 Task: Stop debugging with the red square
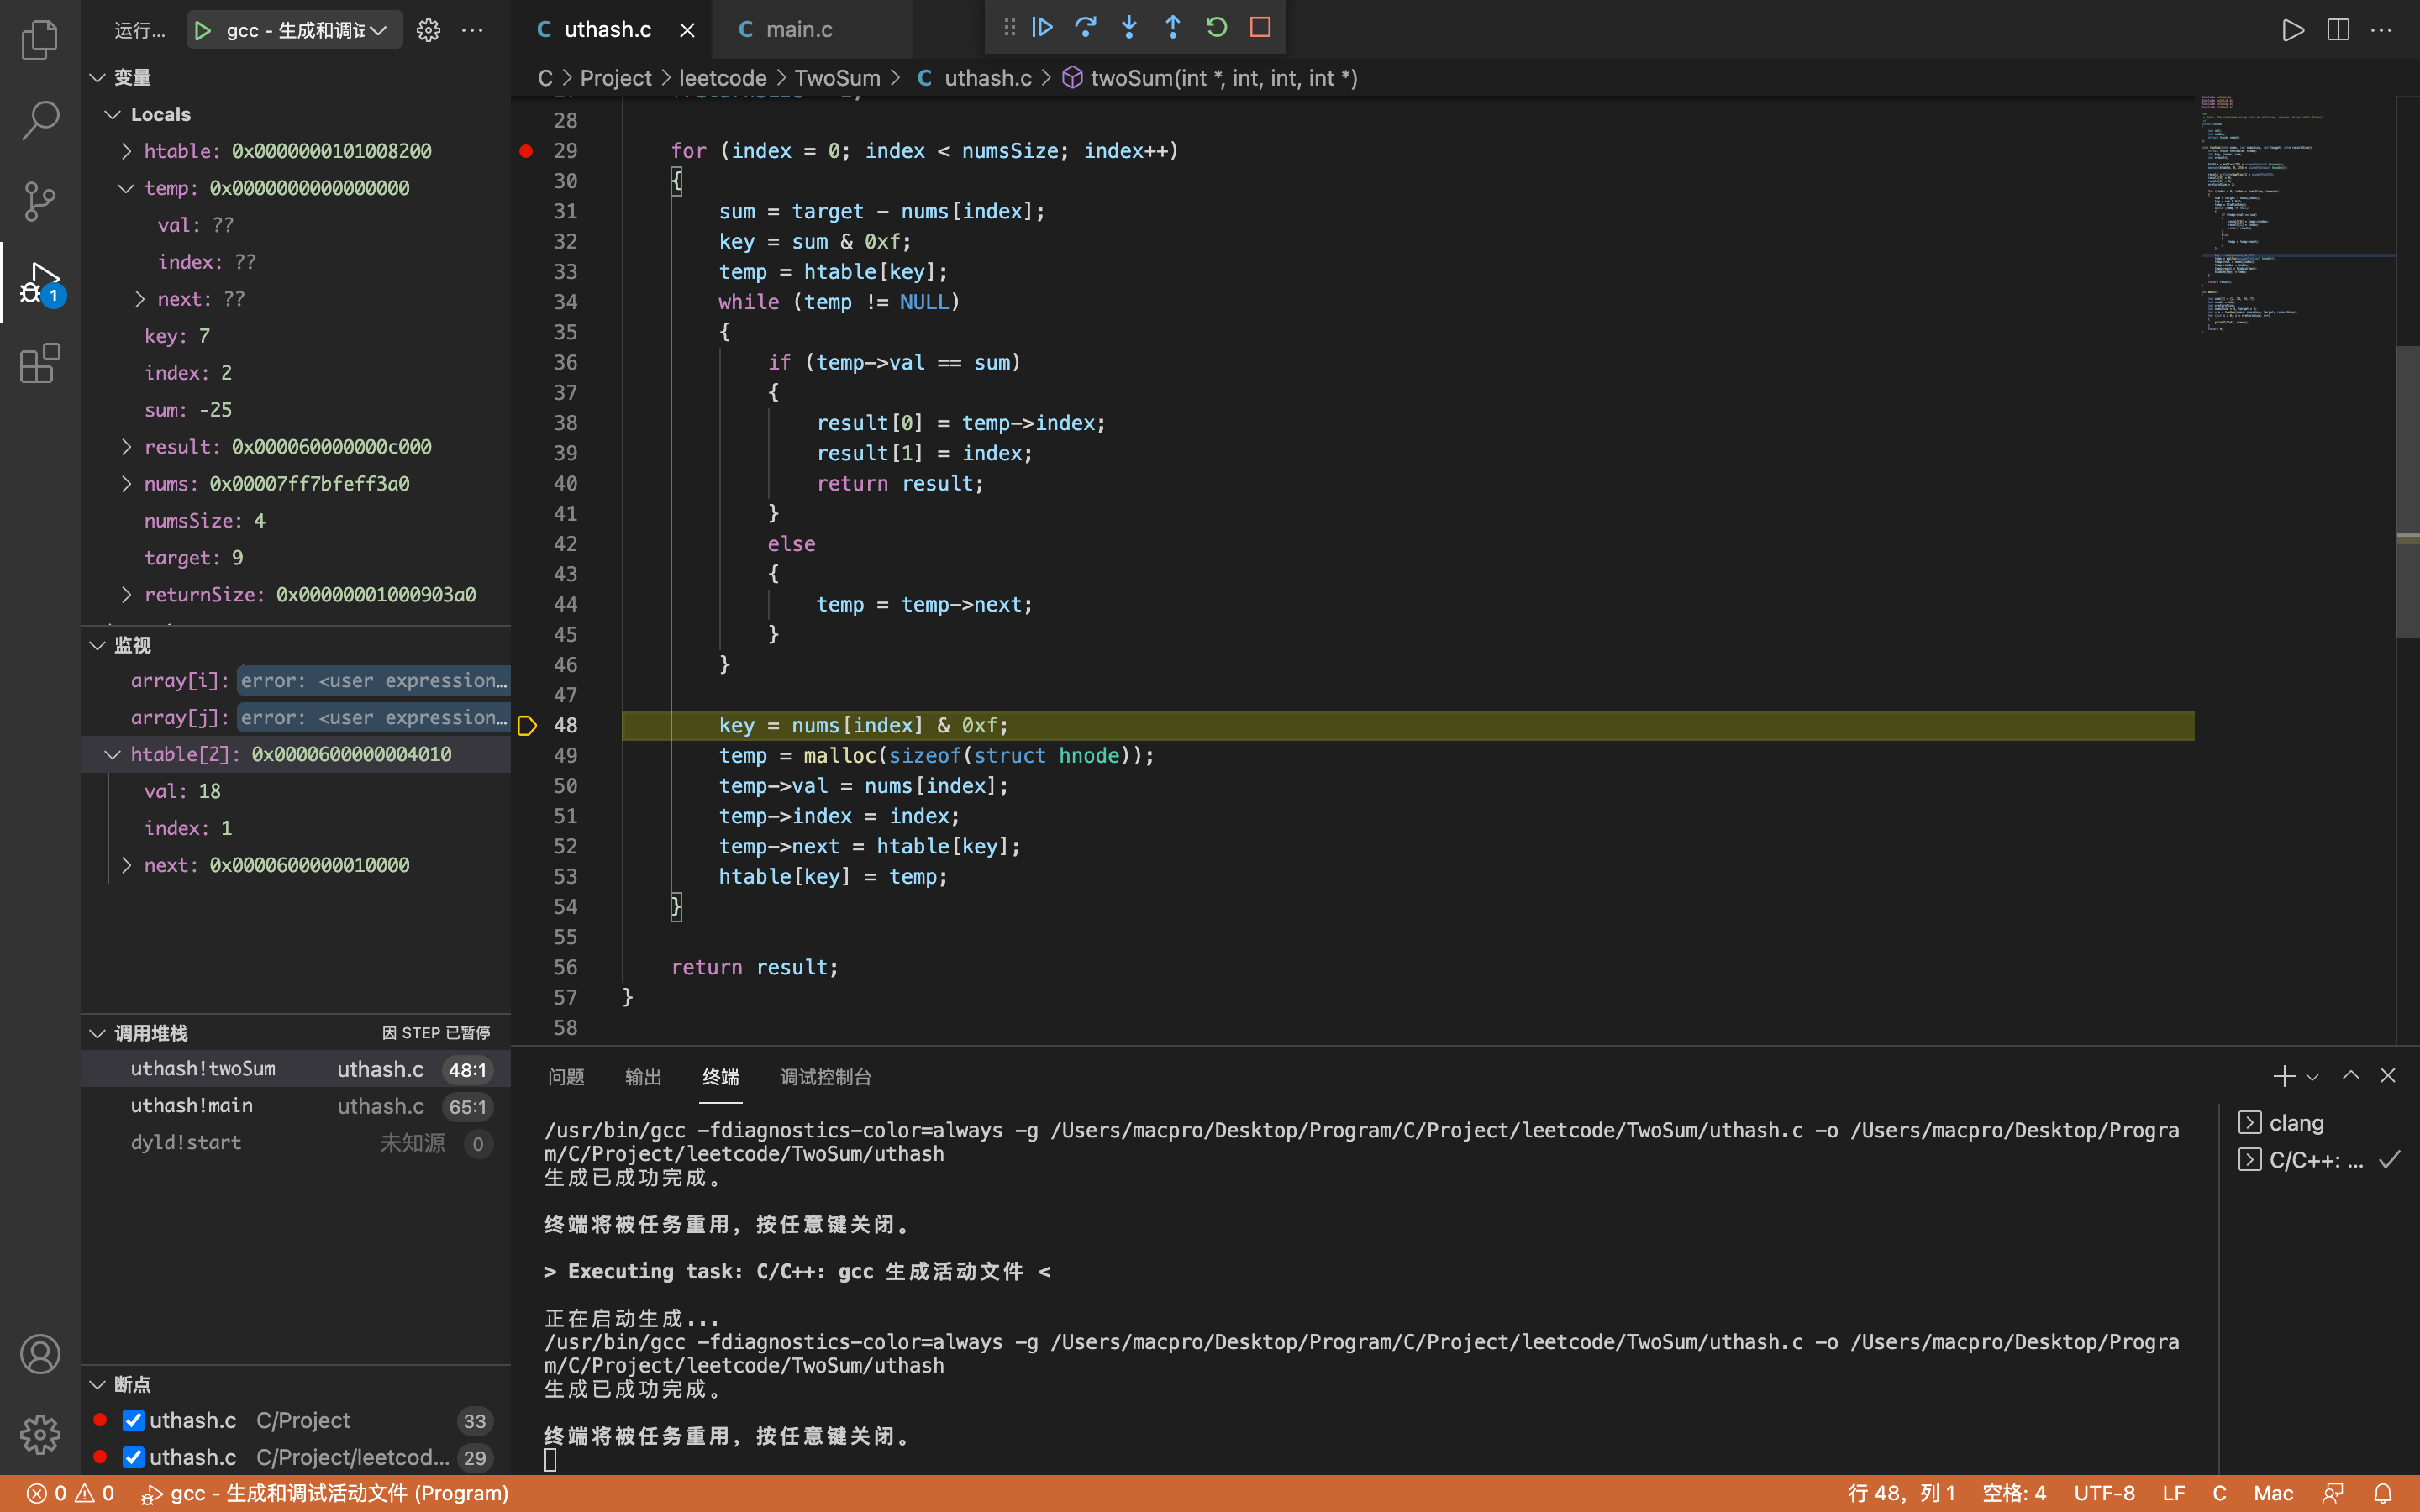(1260, 28)
